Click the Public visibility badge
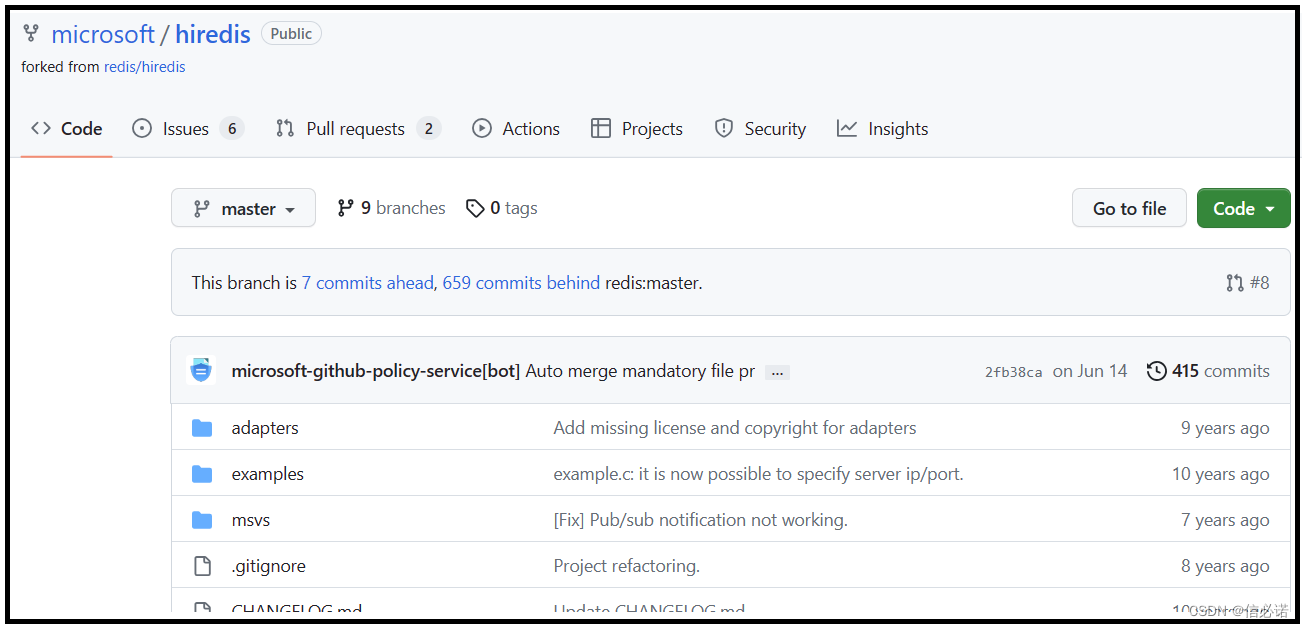The image size is (1304, 627). (291, 33)
